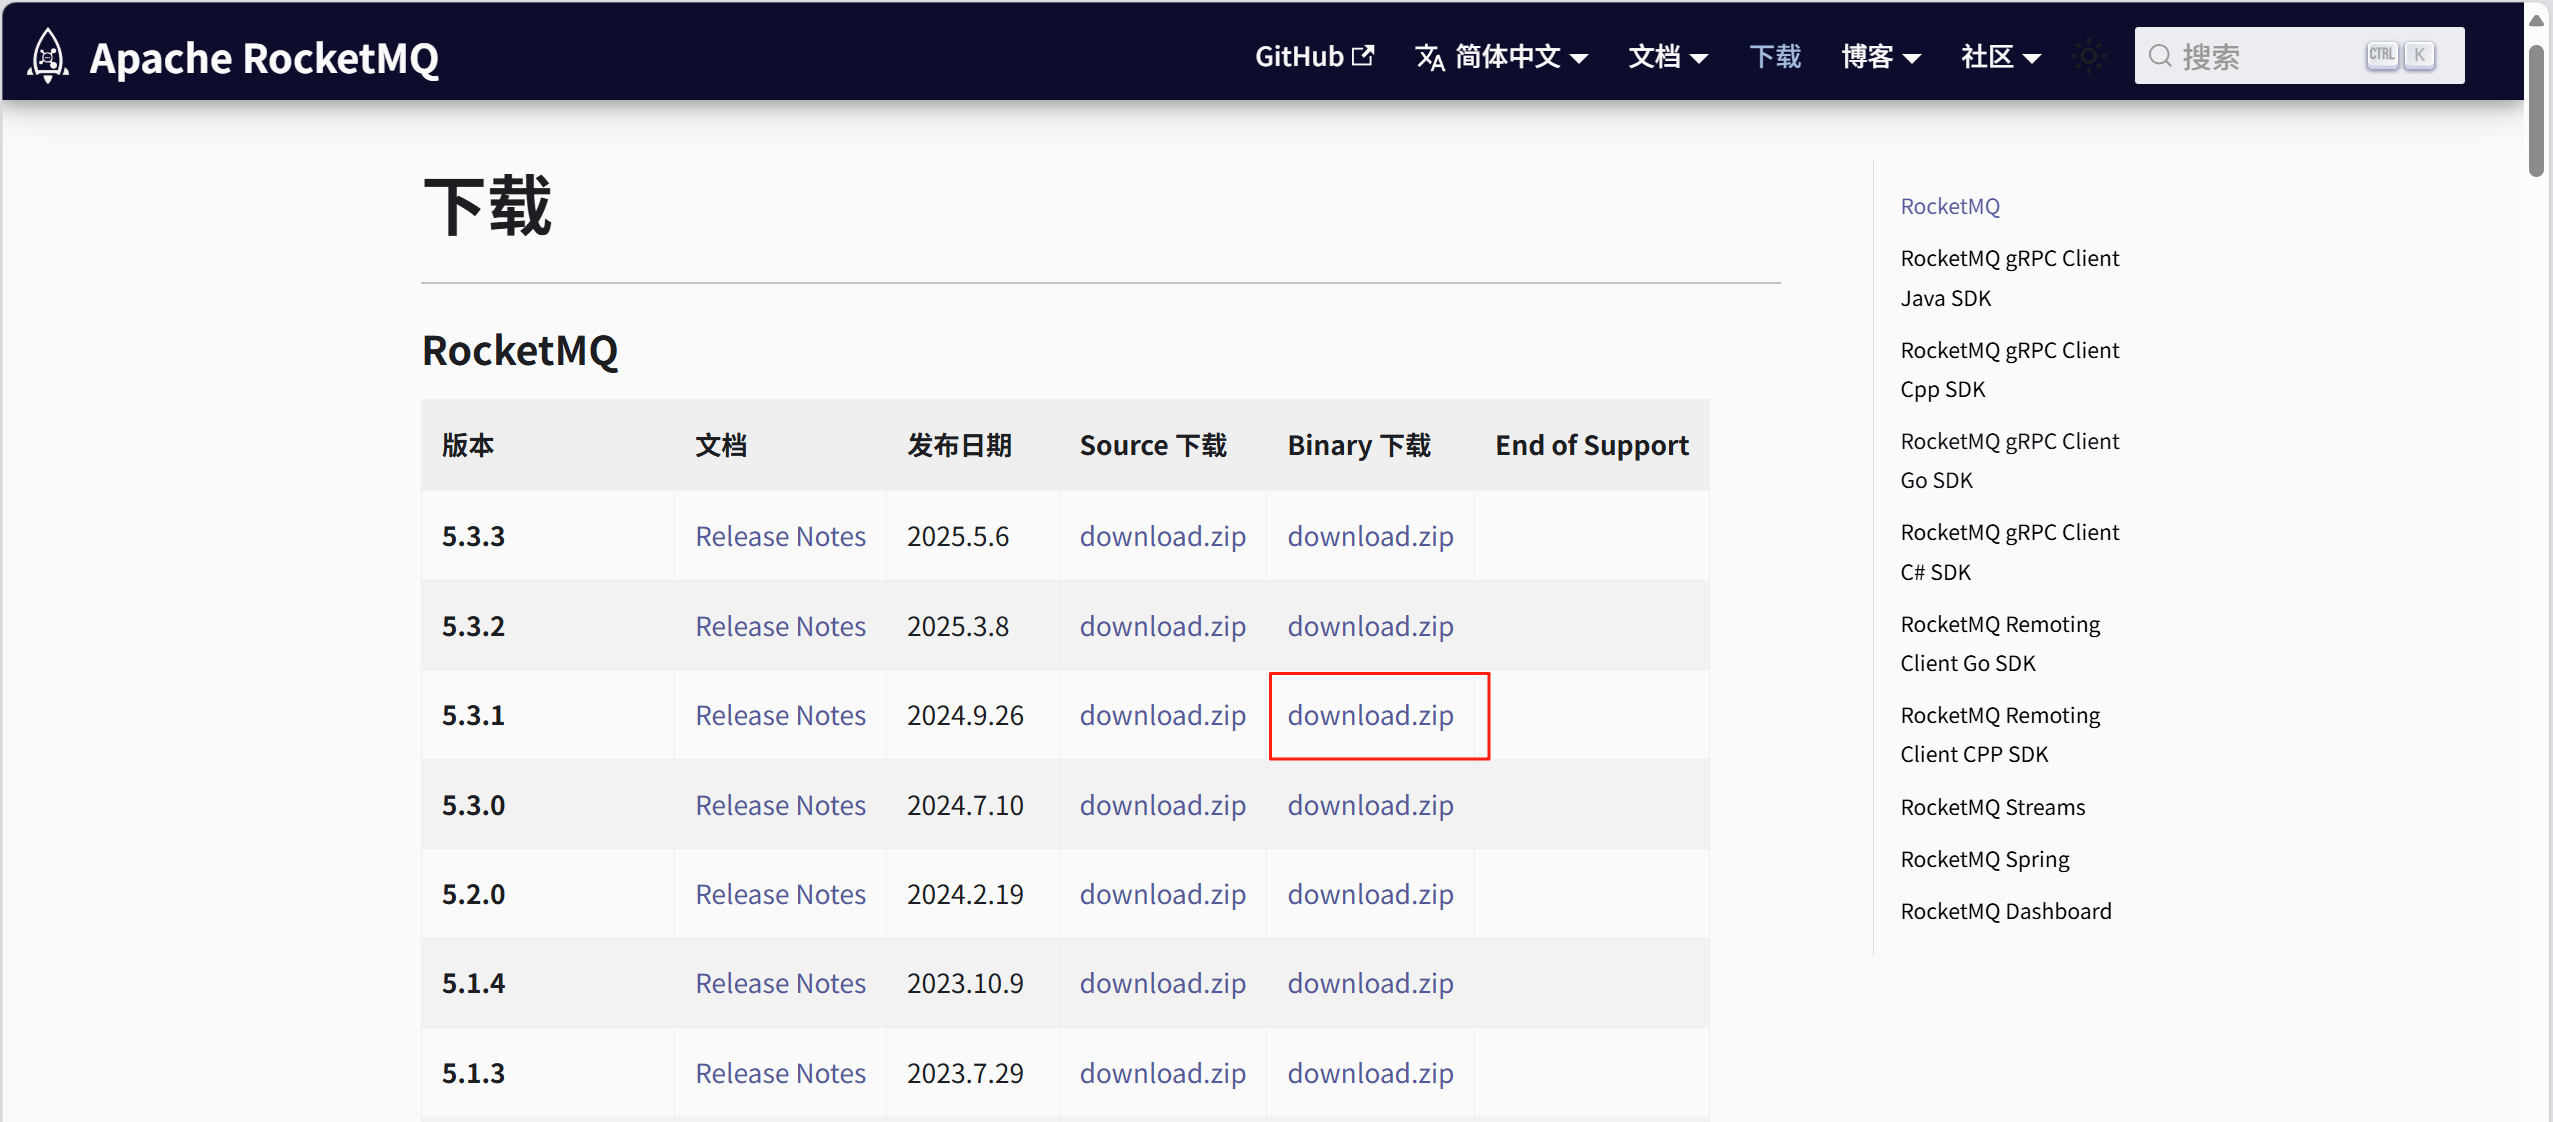Open the 社区 dropdown menu
The height and width of the screenshot is (1122, 2553).
tap(1996, 57)
